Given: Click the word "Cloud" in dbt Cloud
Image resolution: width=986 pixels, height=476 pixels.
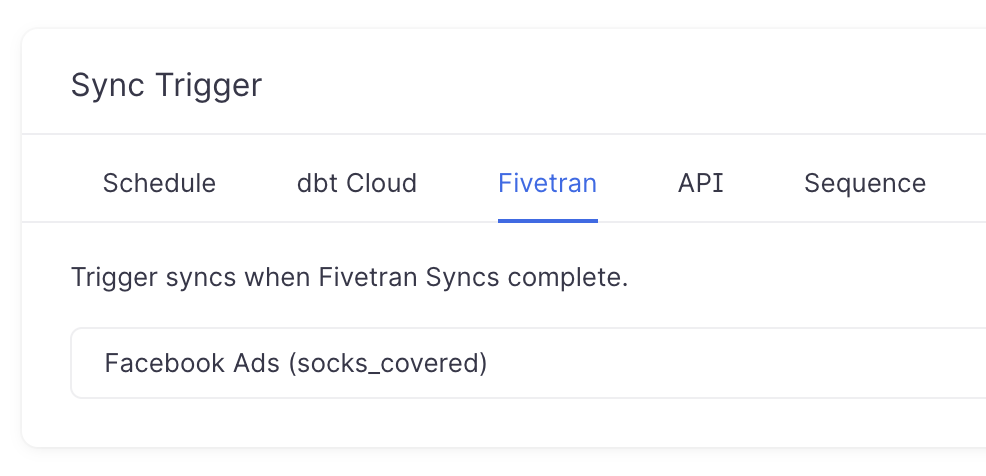Looking at the screenshot, I should [380, 184].
